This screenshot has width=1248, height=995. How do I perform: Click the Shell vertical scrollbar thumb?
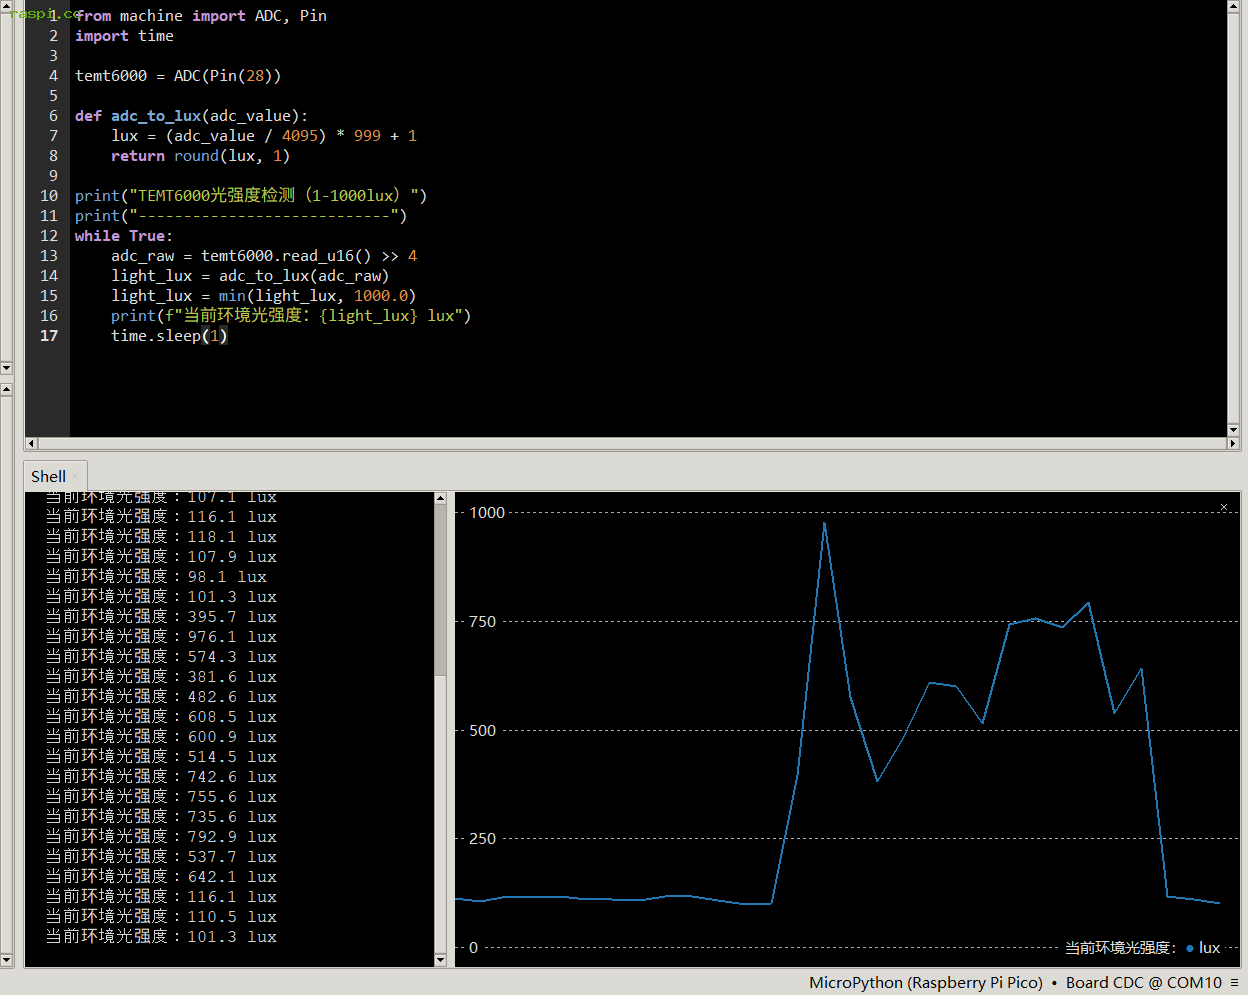tap(440, 590)
